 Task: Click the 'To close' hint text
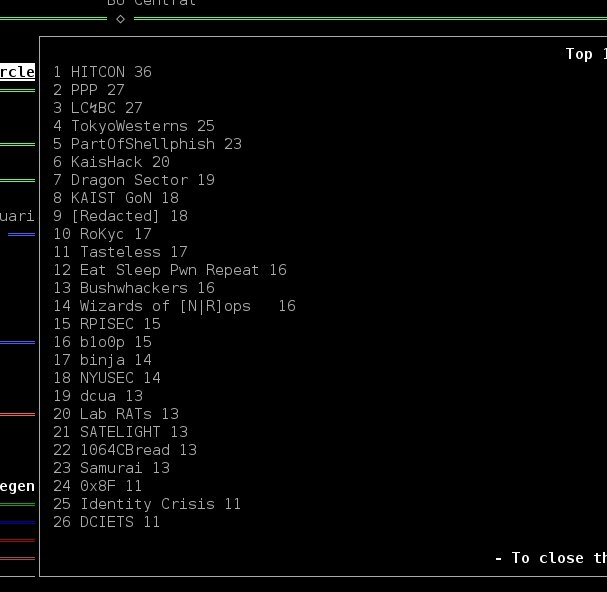(547, 558)
